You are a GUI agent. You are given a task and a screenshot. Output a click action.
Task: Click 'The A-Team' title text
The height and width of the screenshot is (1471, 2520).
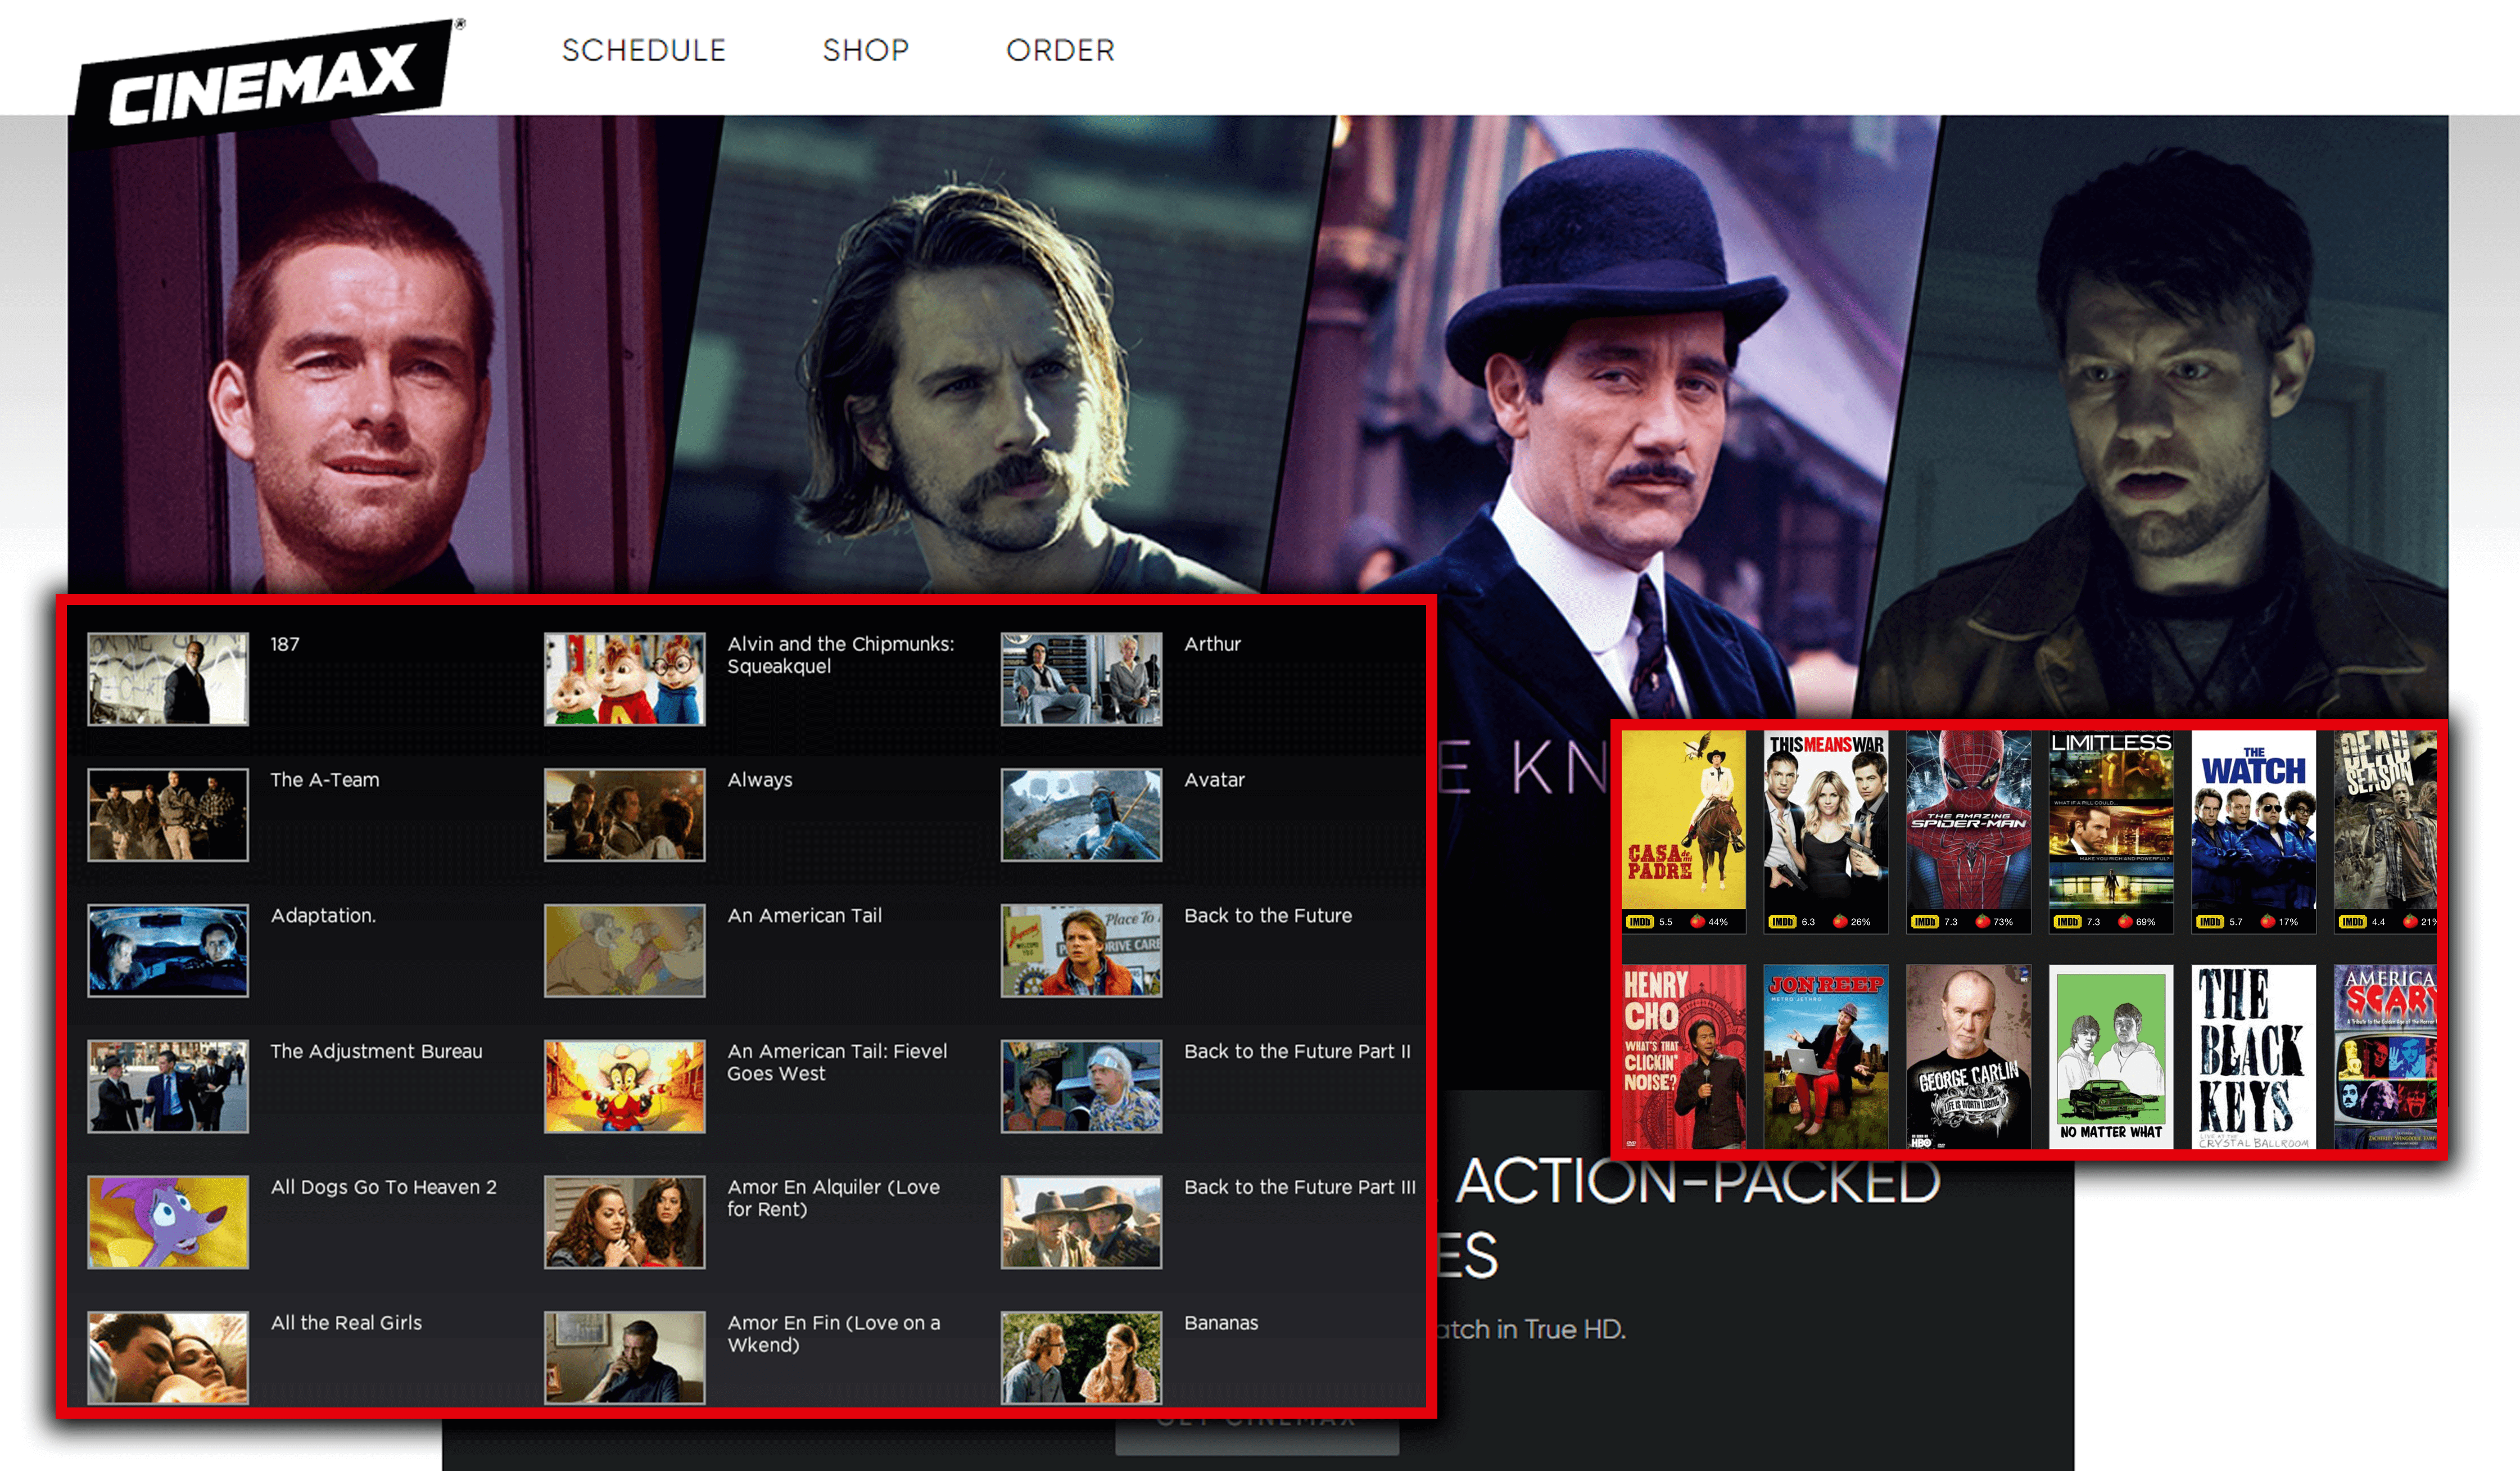325,780
